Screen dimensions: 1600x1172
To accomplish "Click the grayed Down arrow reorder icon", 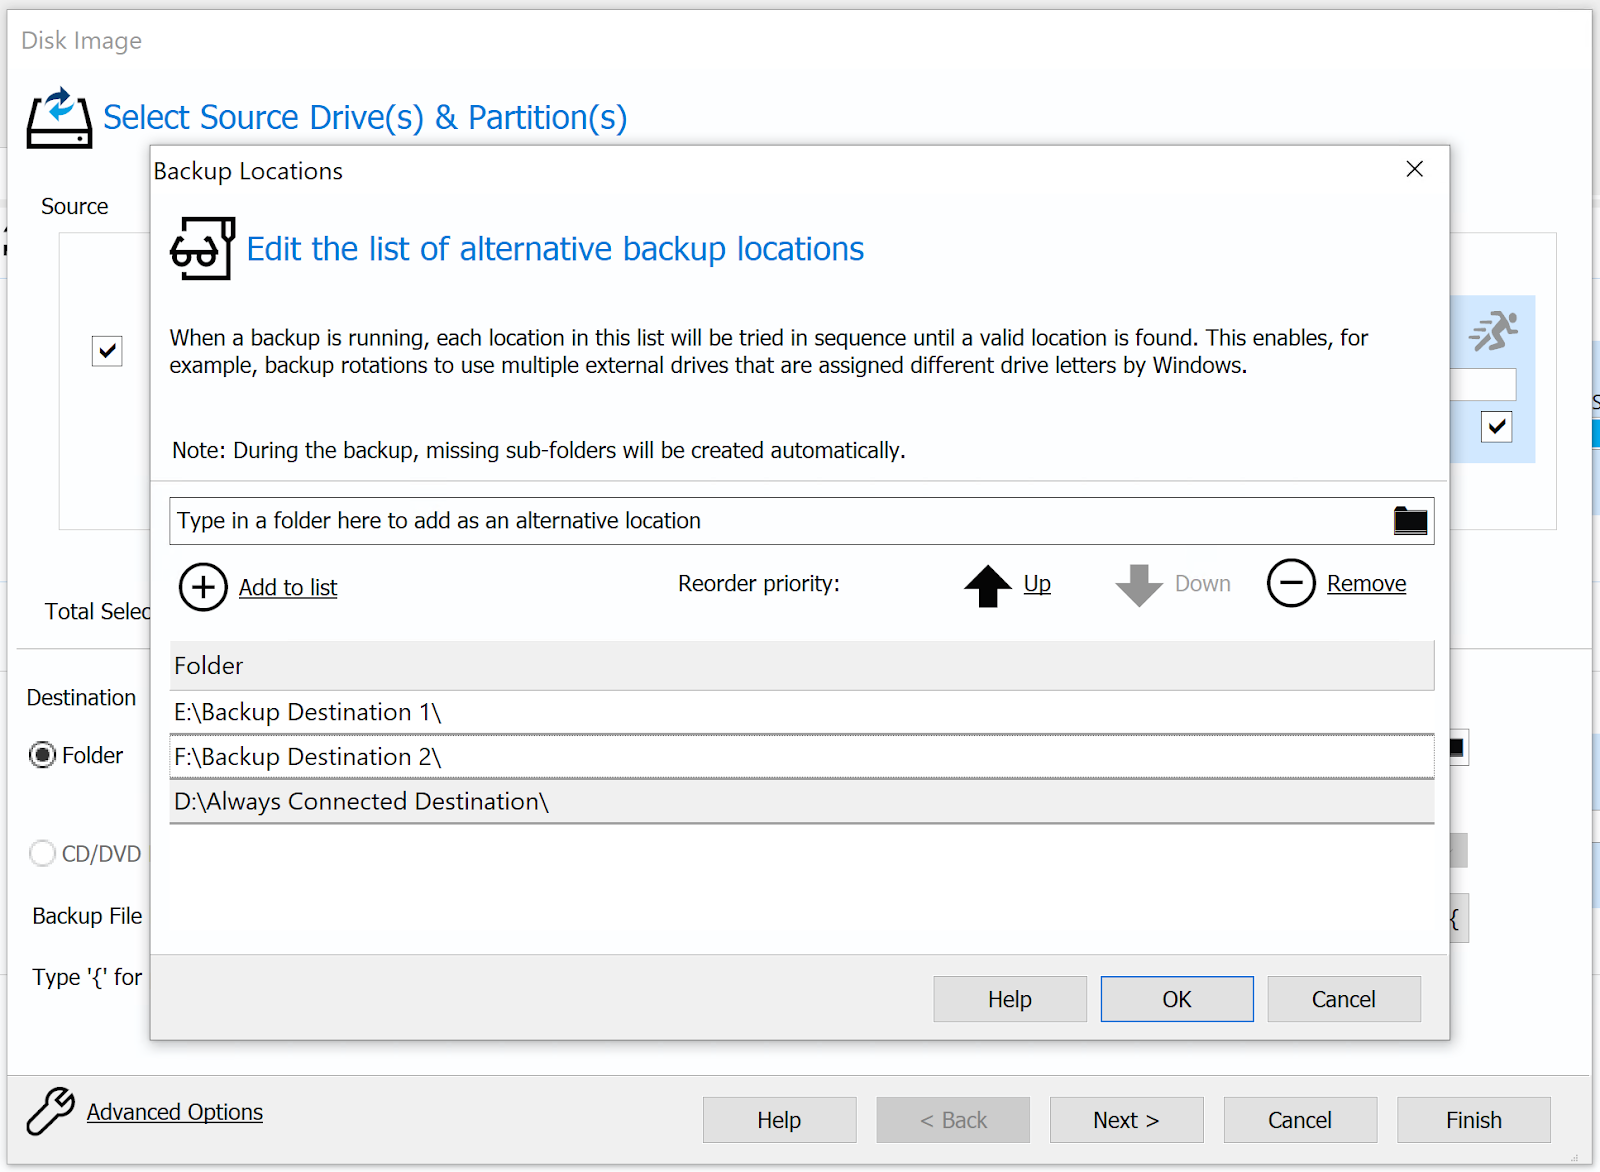I will [1138, 585].
